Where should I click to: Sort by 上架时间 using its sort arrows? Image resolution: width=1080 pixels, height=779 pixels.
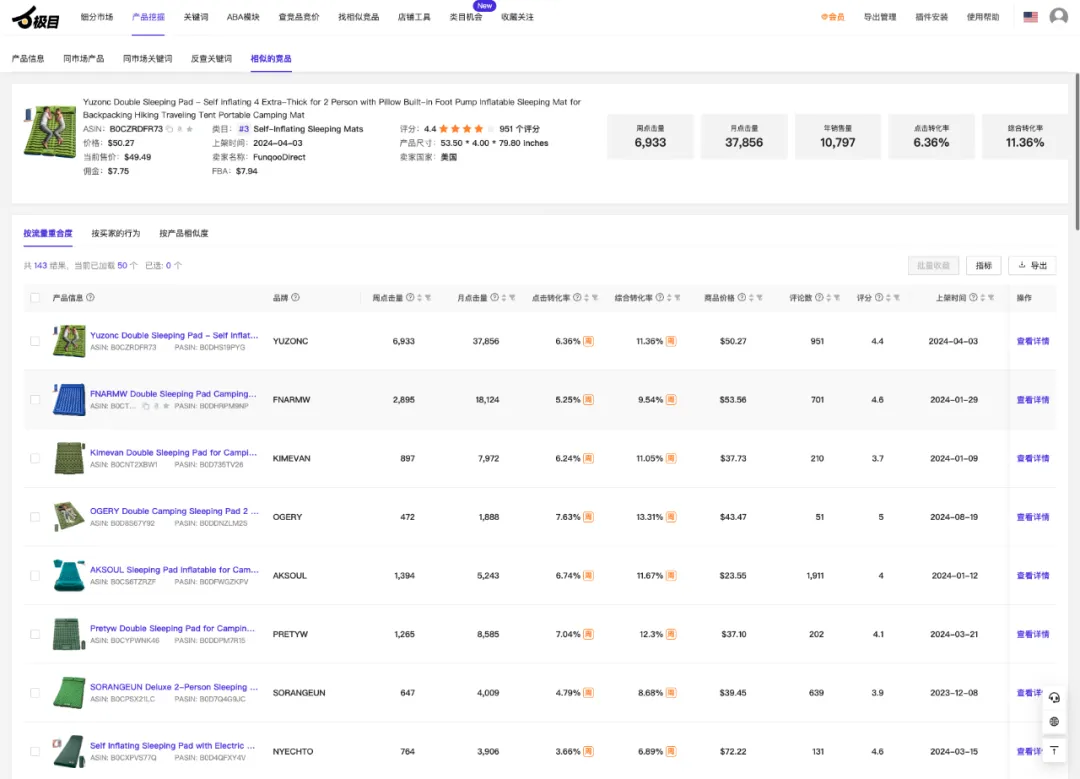point(983,298)
